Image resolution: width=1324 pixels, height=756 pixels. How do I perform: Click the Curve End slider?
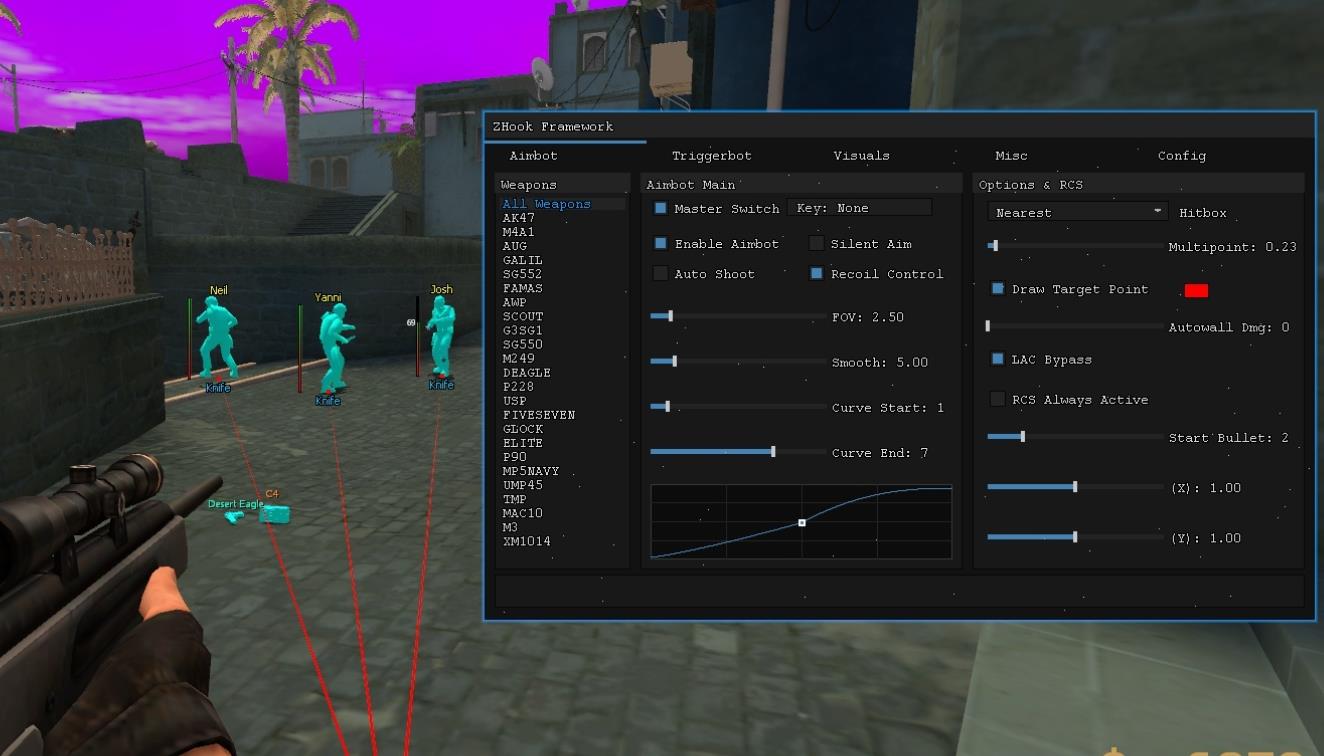pos(738,452)
